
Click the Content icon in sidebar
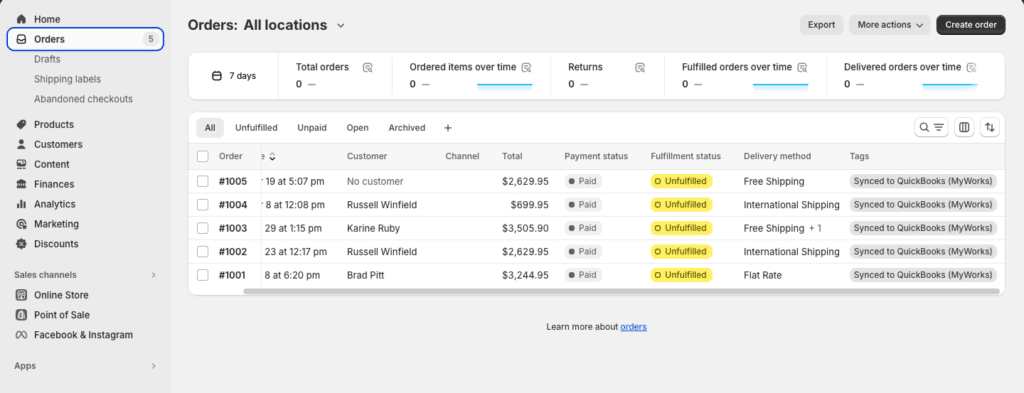pos(22,164)
